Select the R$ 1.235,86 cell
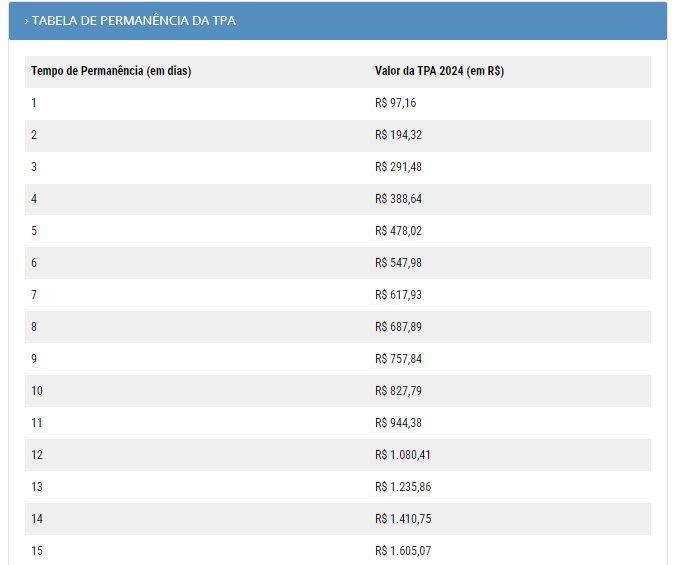The image size is (683, 565). pos(403,487)
